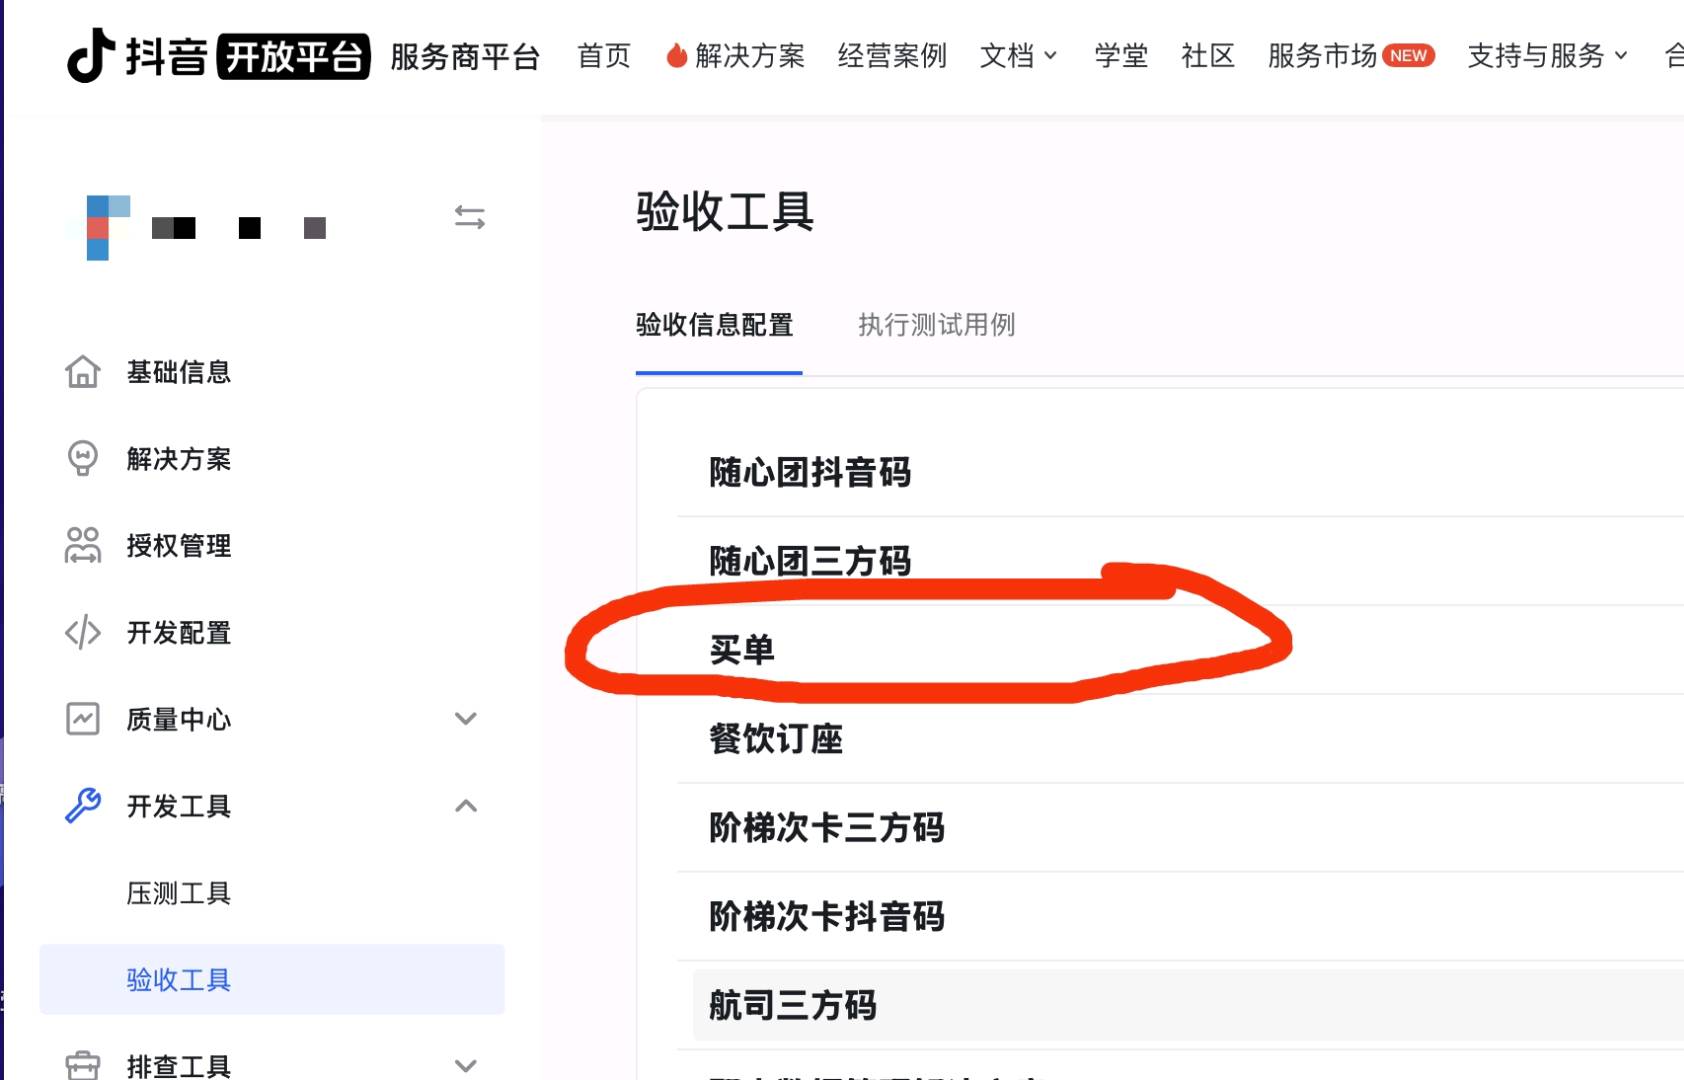
Task: Click the home icon next to 基础信息
Action: (x=84, y=372)
